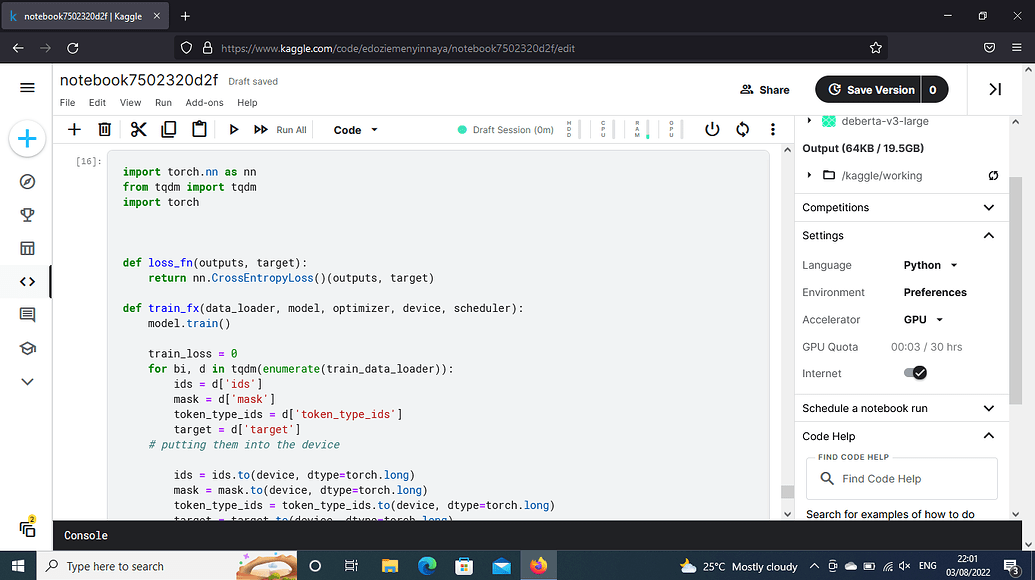Copy the cell using copy icon
Viewport: 1035px width, 580px height.
168,129
